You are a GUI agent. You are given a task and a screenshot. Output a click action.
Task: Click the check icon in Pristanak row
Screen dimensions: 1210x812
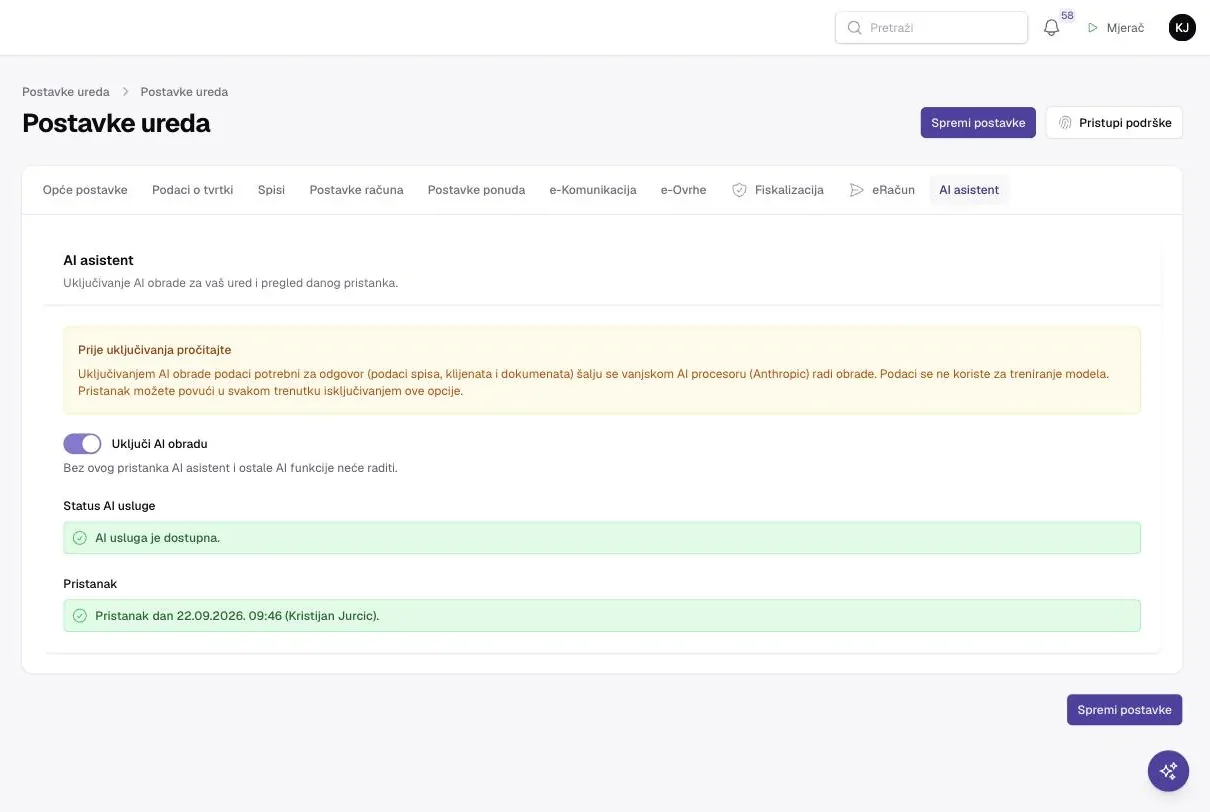[80, 616]
